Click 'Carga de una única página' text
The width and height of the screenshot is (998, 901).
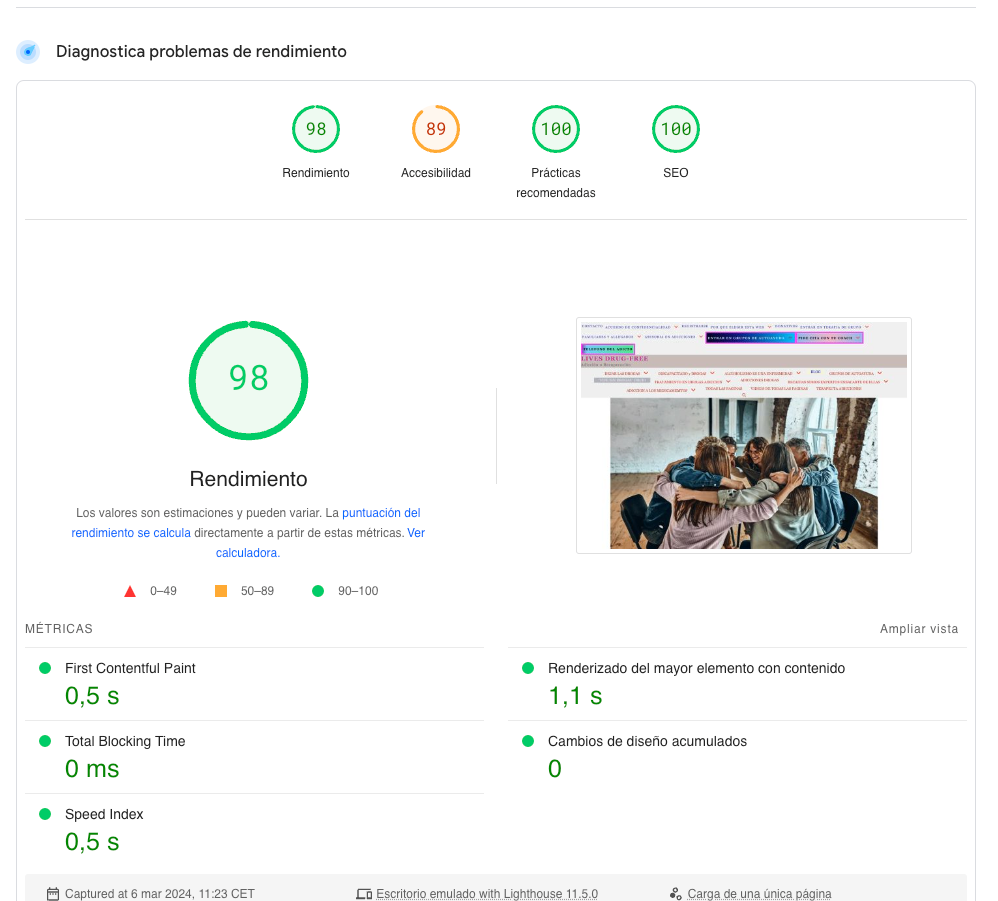coord(759,894)
